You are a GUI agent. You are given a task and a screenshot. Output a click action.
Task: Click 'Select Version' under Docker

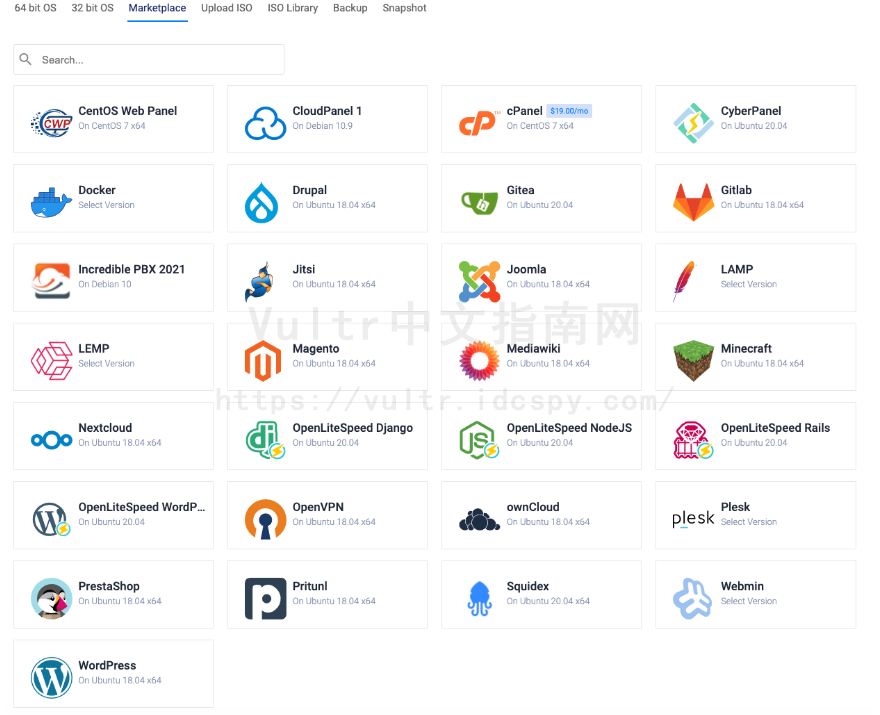[x=106, y=205]
